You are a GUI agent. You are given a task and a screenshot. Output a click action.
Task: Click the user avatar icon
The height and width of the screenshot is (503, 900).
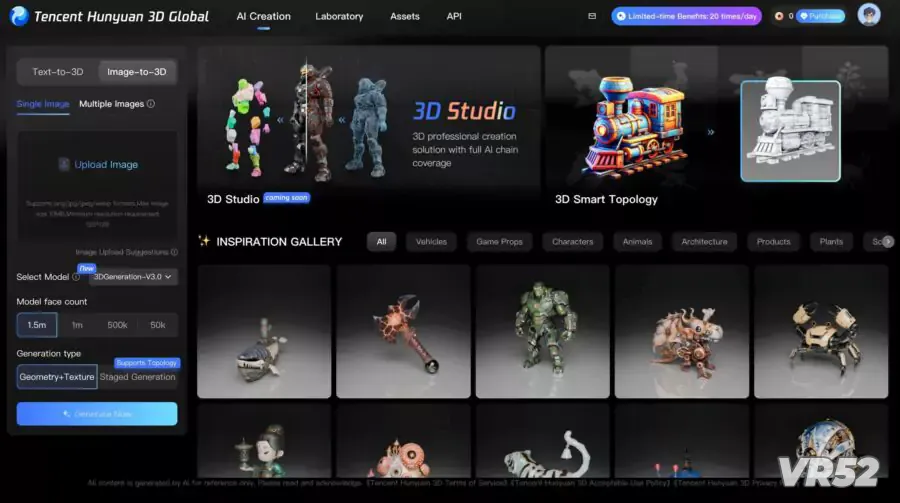coord(869,16)
